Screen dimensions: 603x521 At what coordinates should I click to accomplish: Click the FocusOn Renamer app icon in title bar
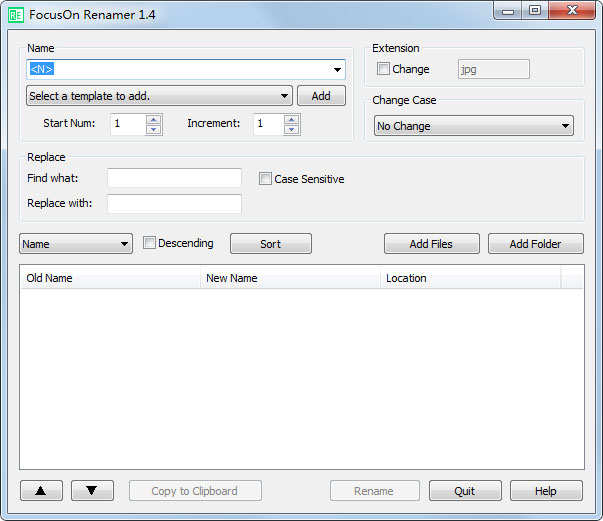pos(16,15)
